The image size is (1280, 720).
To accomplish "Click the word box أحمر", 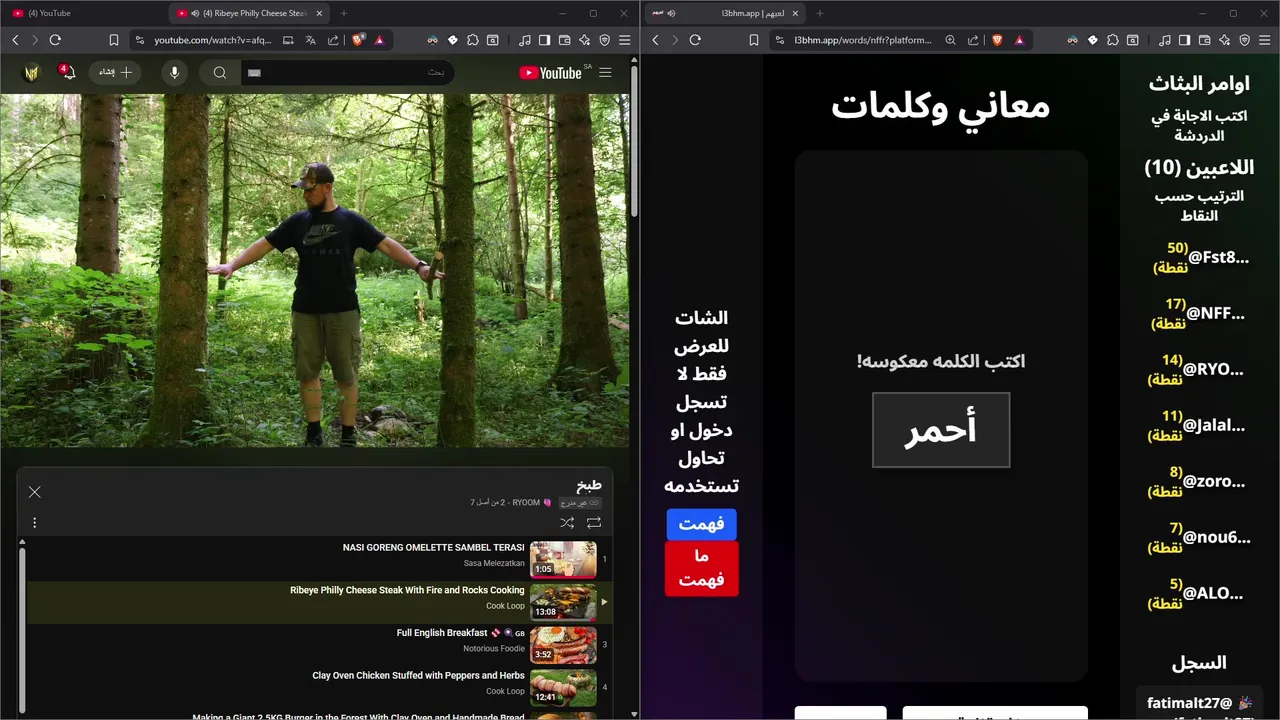I will click(941, 430).
